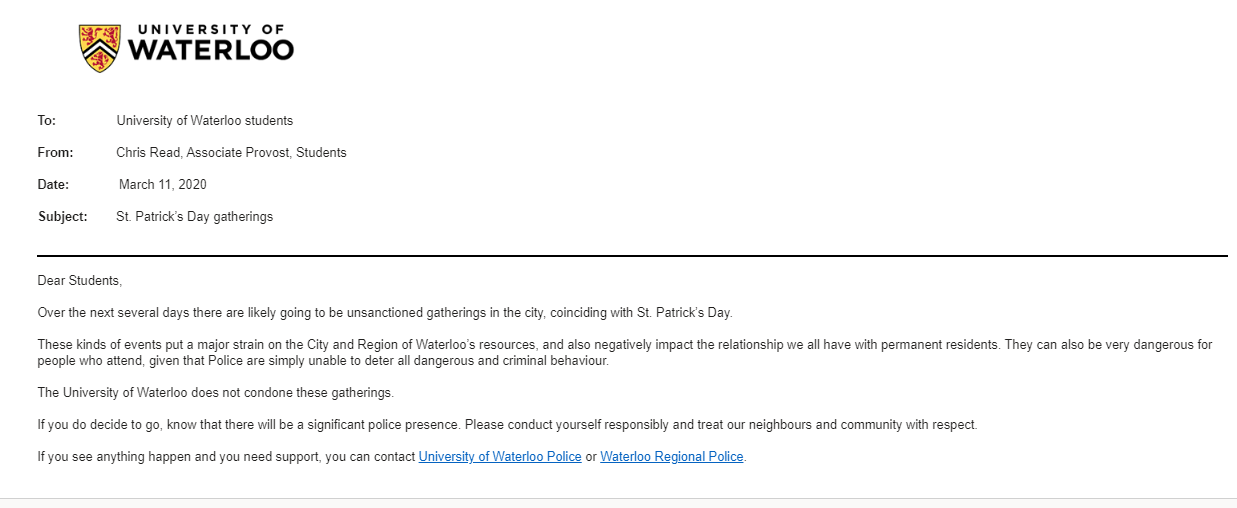
Task: Click the date 'March 11, 2020'
Action: 163,185
